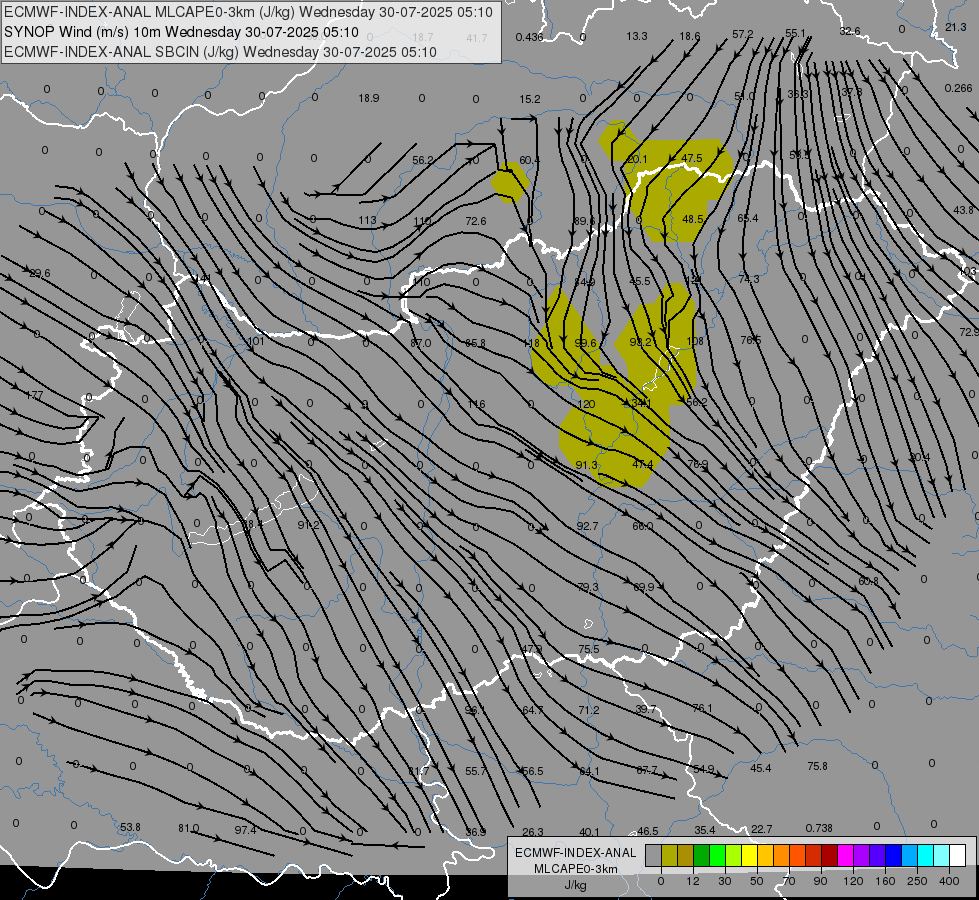
Task: Click the 72.6 value on the map
Action: pos(476,221)
